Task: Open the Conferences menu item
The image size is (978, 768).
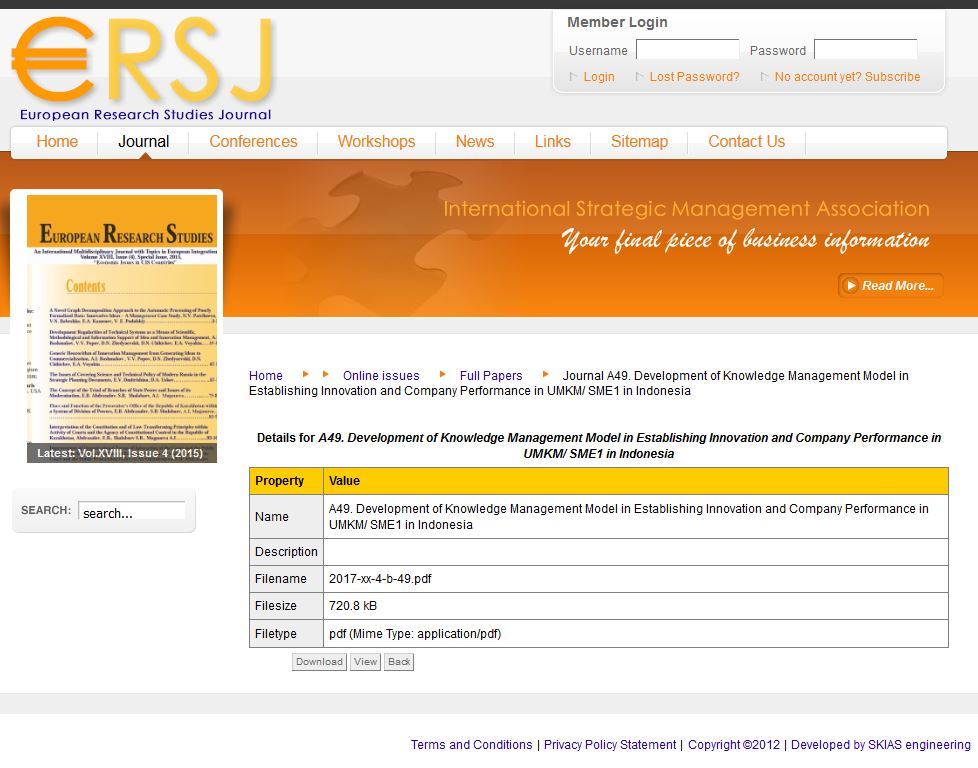Action: pos(253,142)
